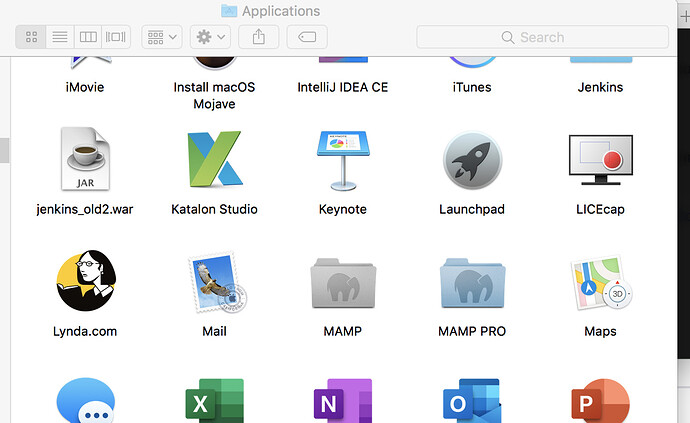Screen dimensions: 690x423
Task: Click the Applications window title folder icon
Action: coord(229,11)
